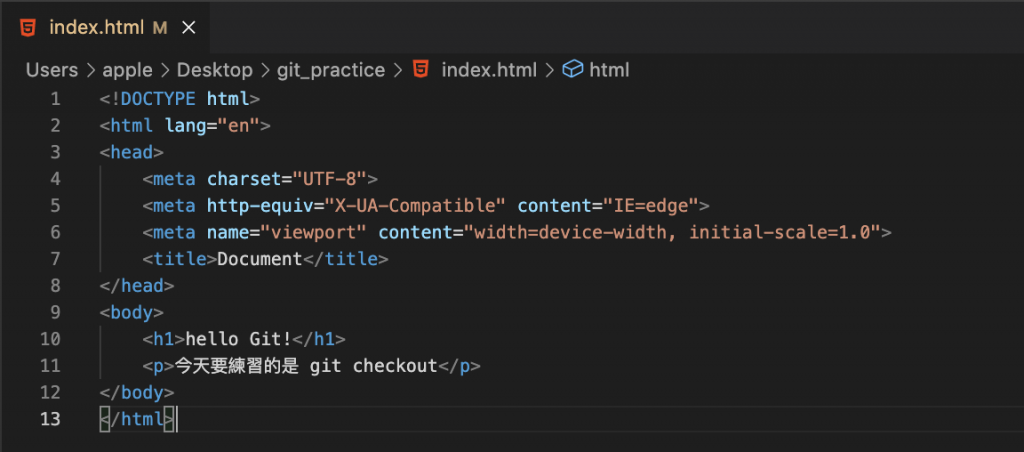The height and width of the screenshot is (452, 1024).
Task: Click line number 13 in the gutter
Action: pyautogui.click(x=50, y=419)
